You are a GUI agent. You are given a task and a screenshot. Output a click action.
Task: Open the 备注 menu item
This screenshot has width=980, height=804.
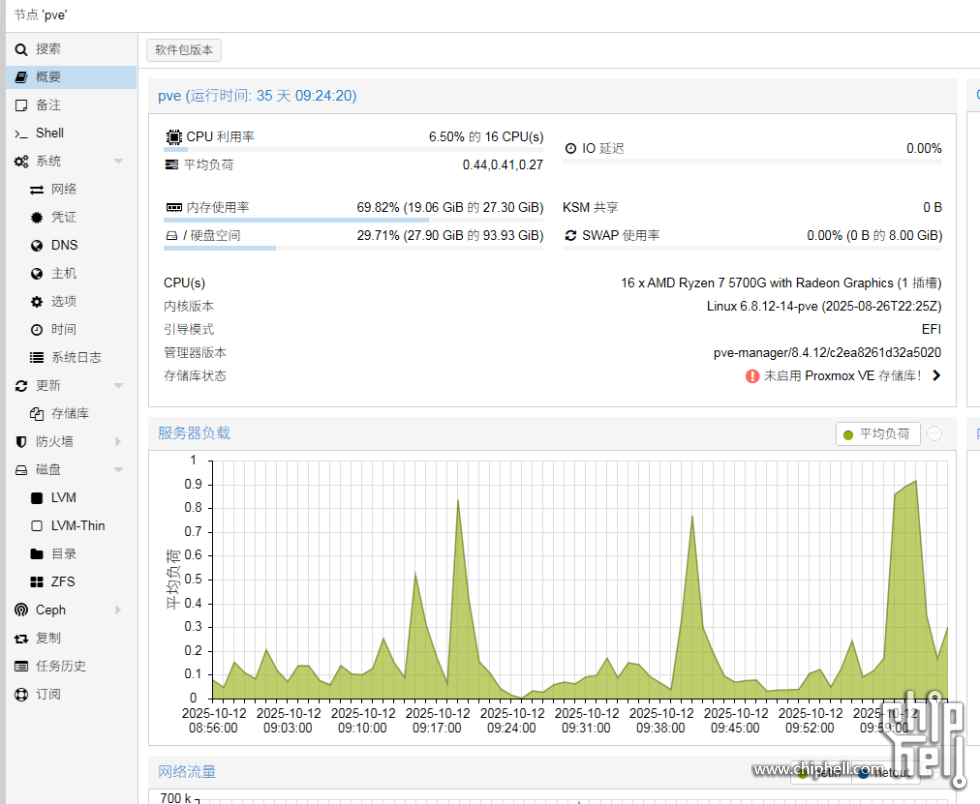[x=48, y=105]
